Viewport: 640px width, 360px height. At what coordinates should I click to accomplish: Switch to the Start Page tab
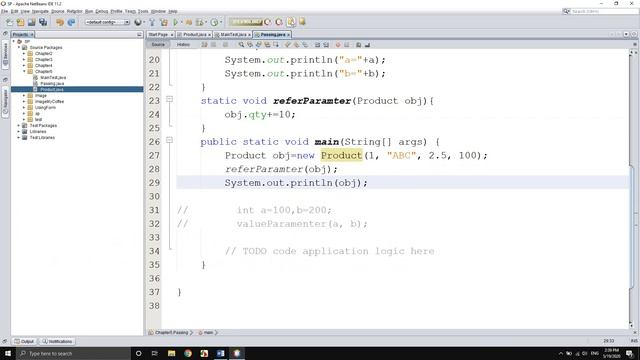pyautogui.click(x=158, y=35)
